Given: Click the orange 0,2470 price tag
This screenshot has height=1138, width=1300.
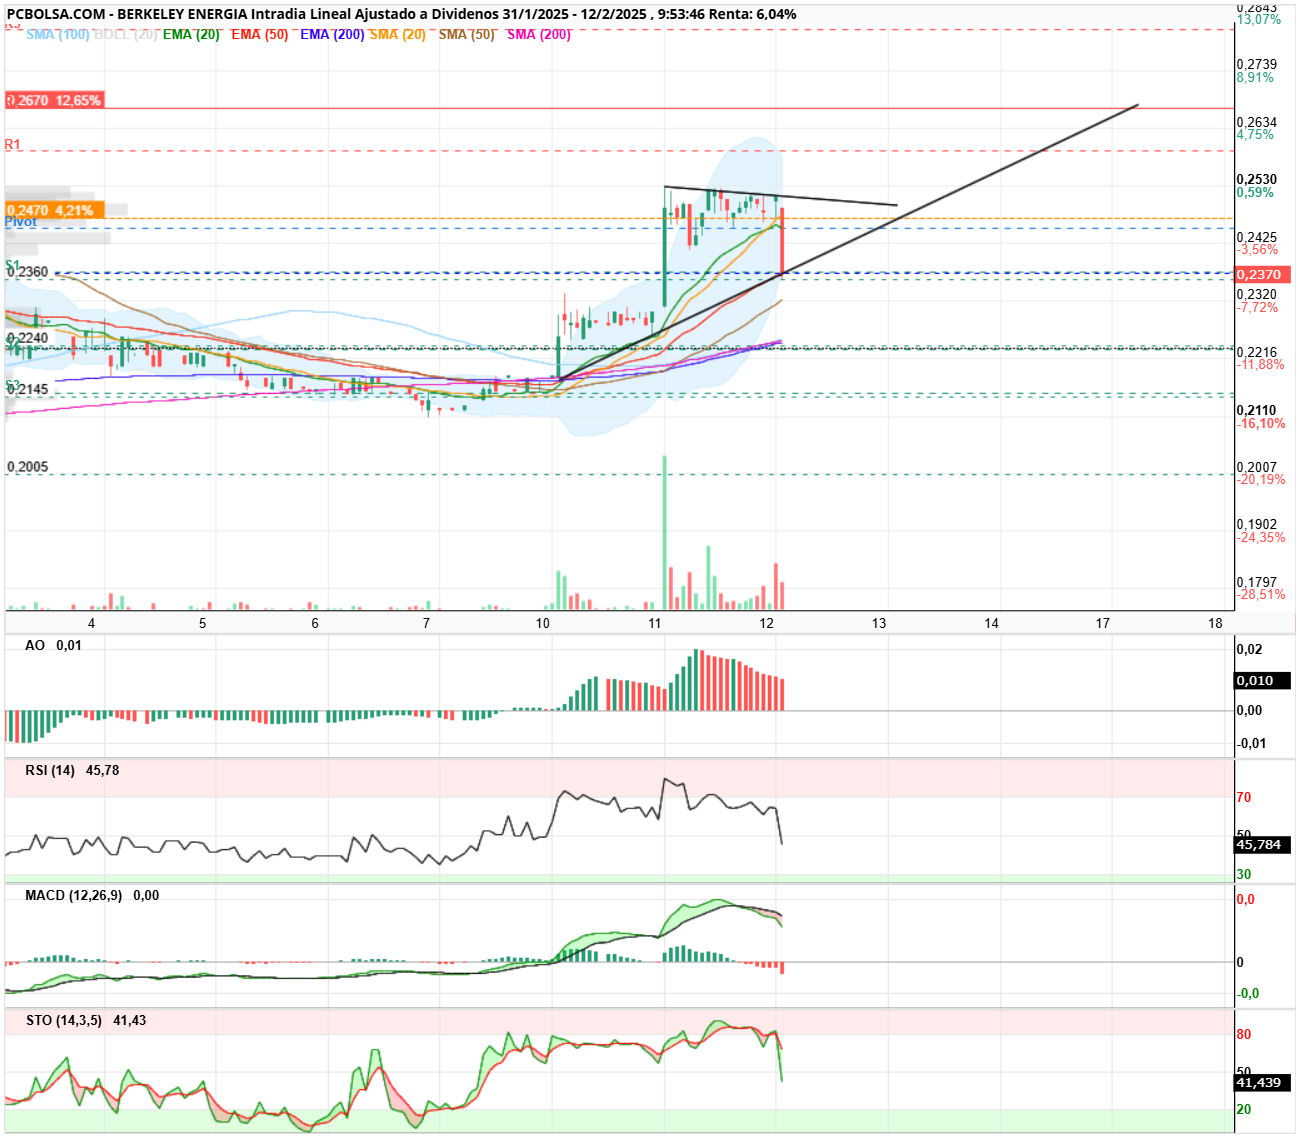Looking at the screenshot, I should click(x=50, y=211).
